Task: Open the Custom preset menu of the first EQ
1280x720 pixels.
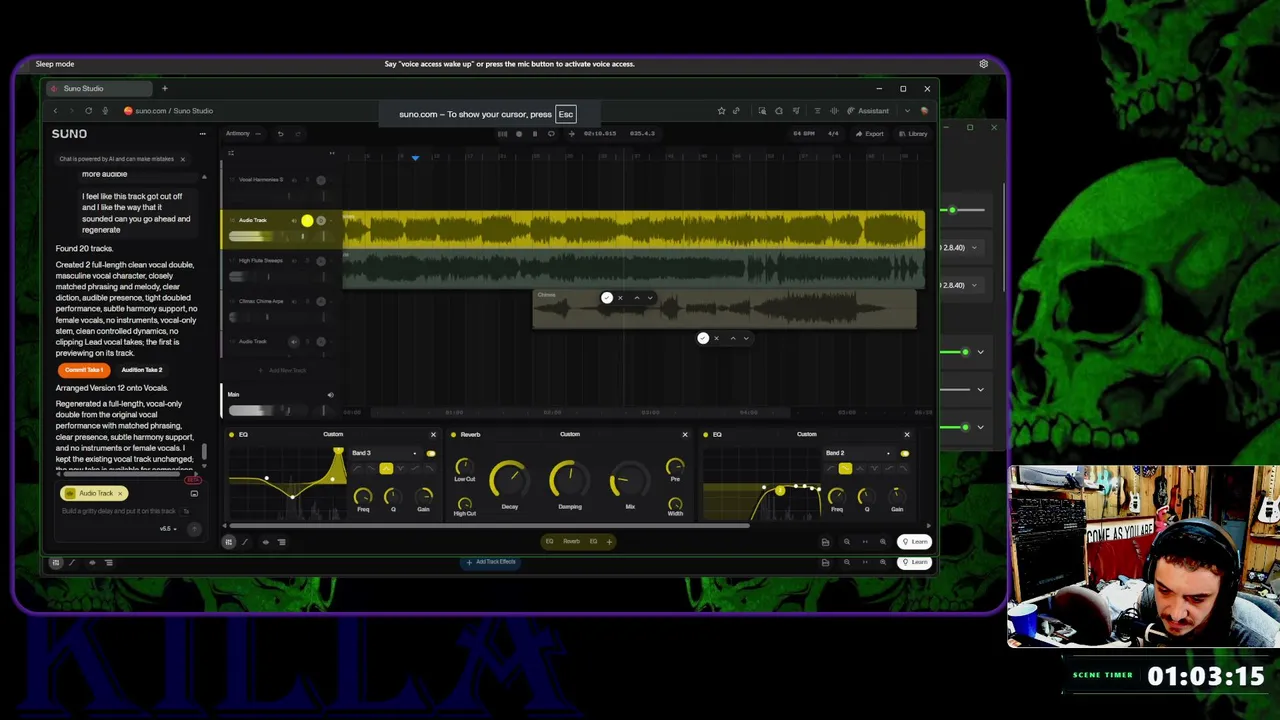Action: coord(333,435)
